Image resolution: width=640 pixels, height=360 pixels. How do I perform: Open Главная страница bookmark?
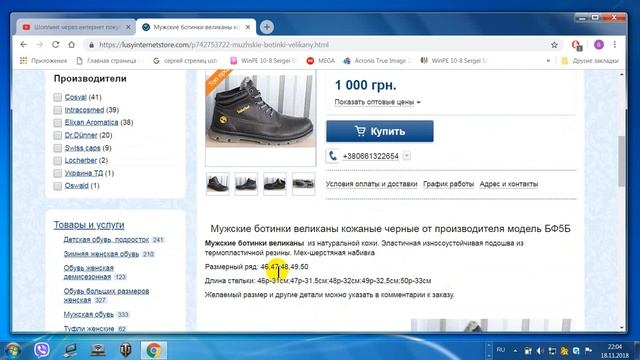(x=108, y=61)
